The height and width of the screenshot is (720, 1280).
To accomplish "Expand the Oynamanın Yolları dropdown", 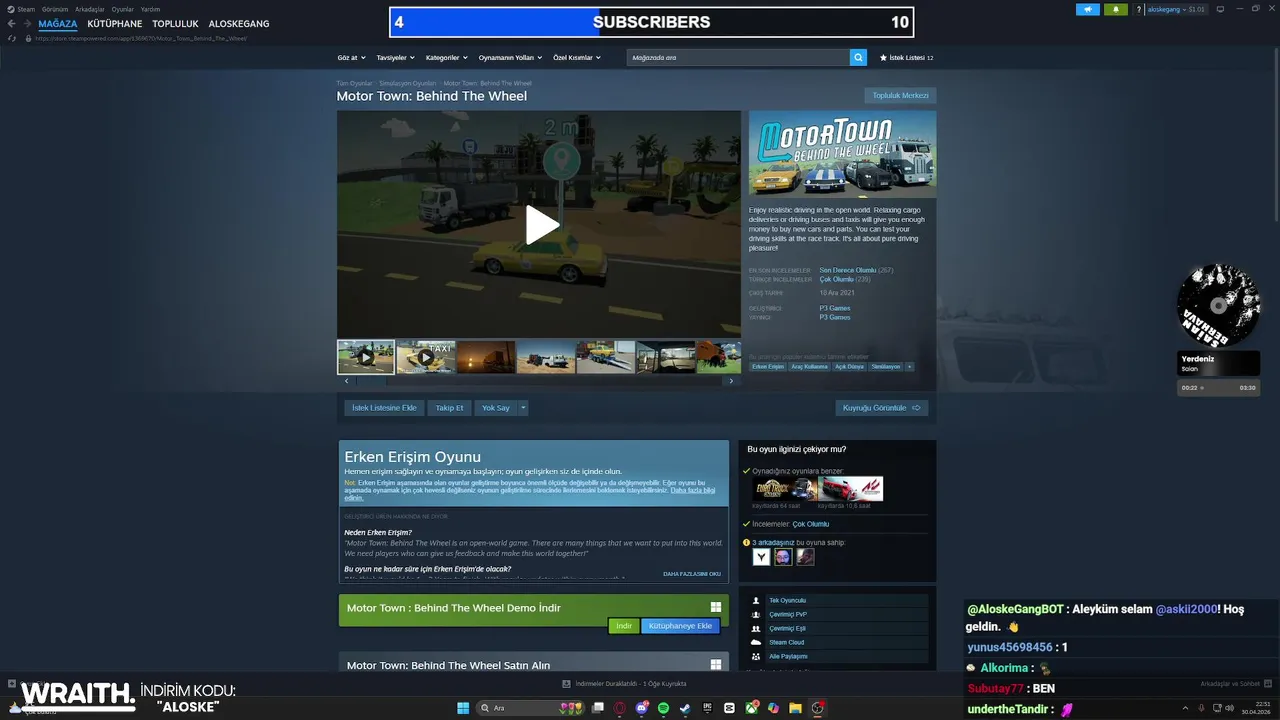I will click(510, 57).
